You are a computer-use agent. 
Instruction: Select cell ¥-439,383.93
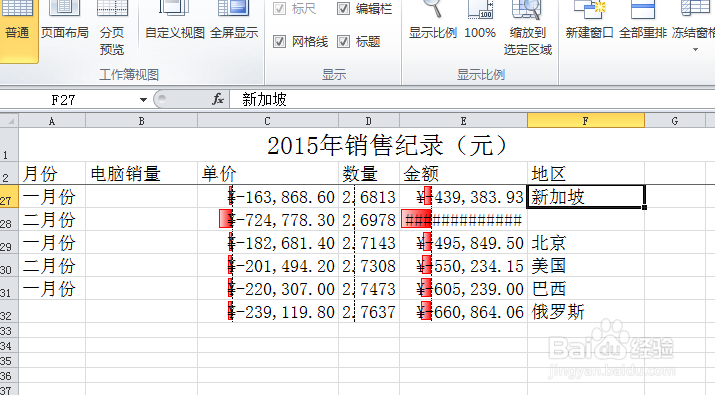(463, 197)
